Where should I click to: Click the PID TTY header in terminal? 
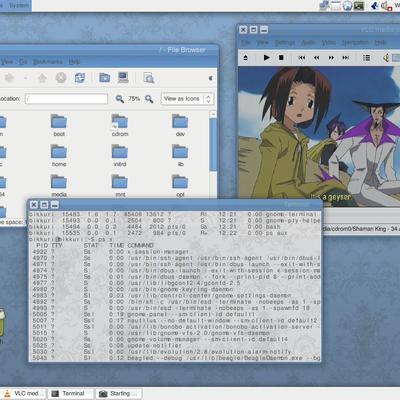click(x=49, y=245)
